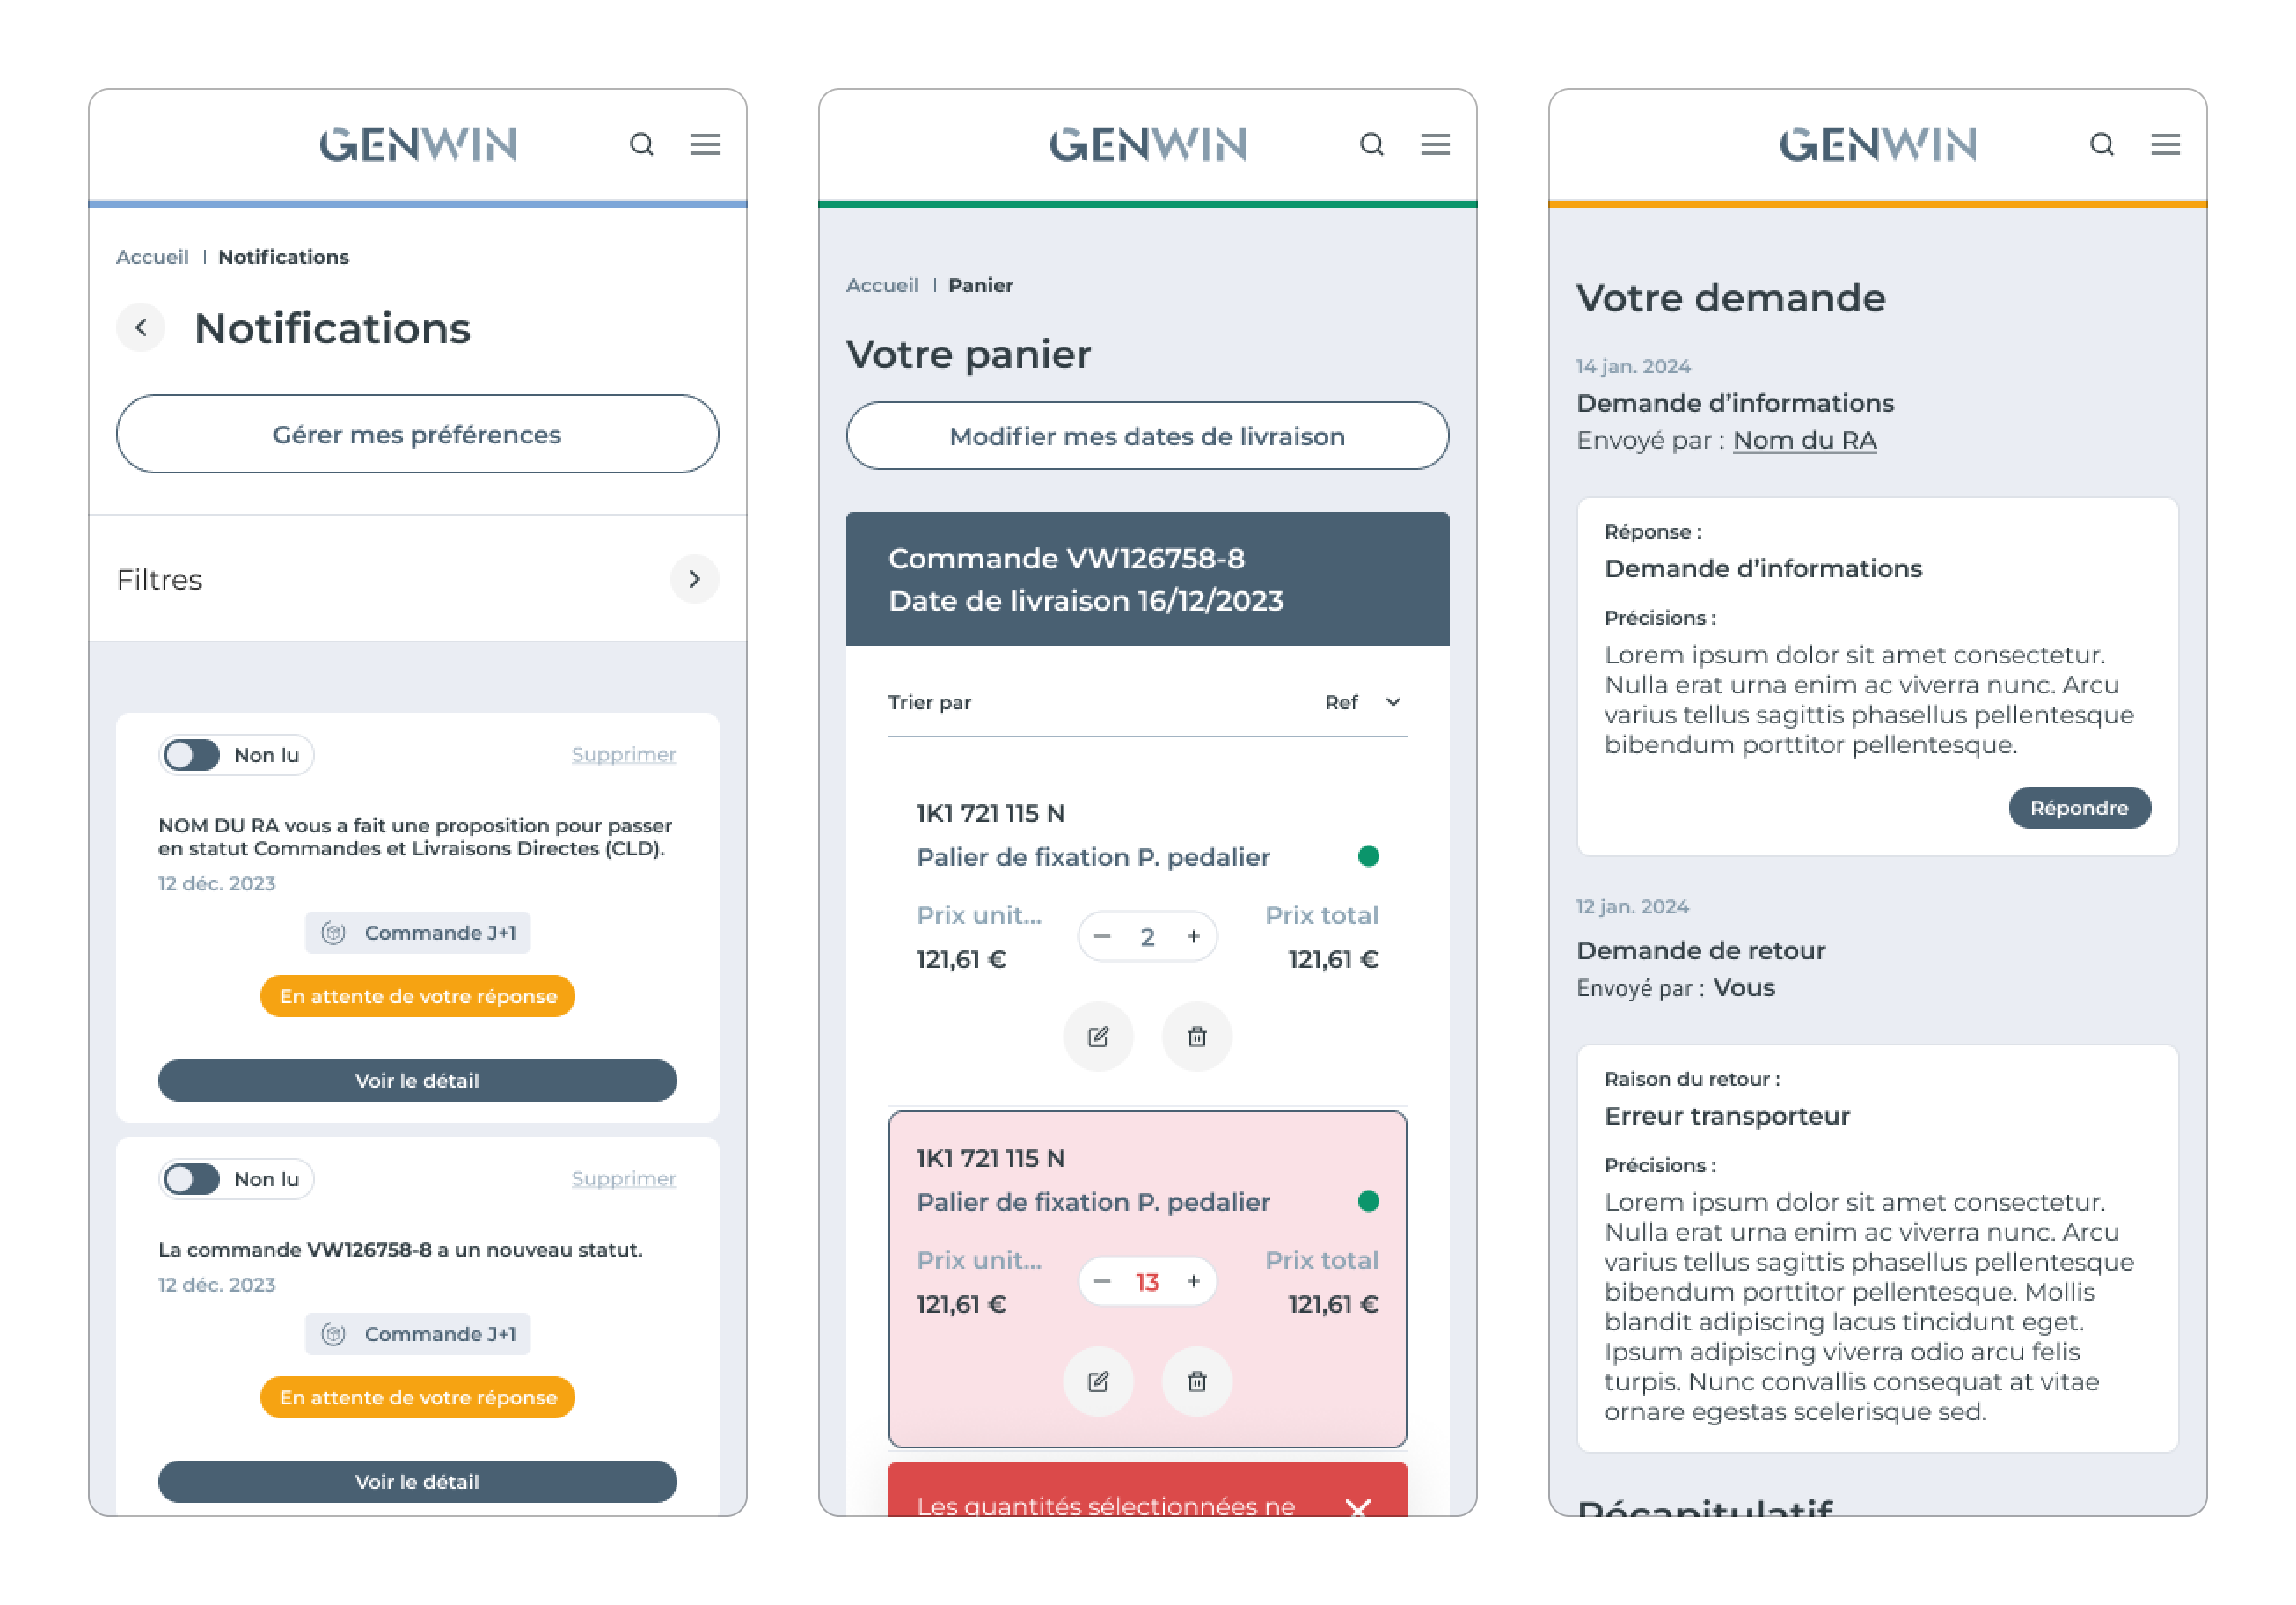Click the Erreur transporteur text
The image size is (2296, 1605).
[x=1727, y=1116]
